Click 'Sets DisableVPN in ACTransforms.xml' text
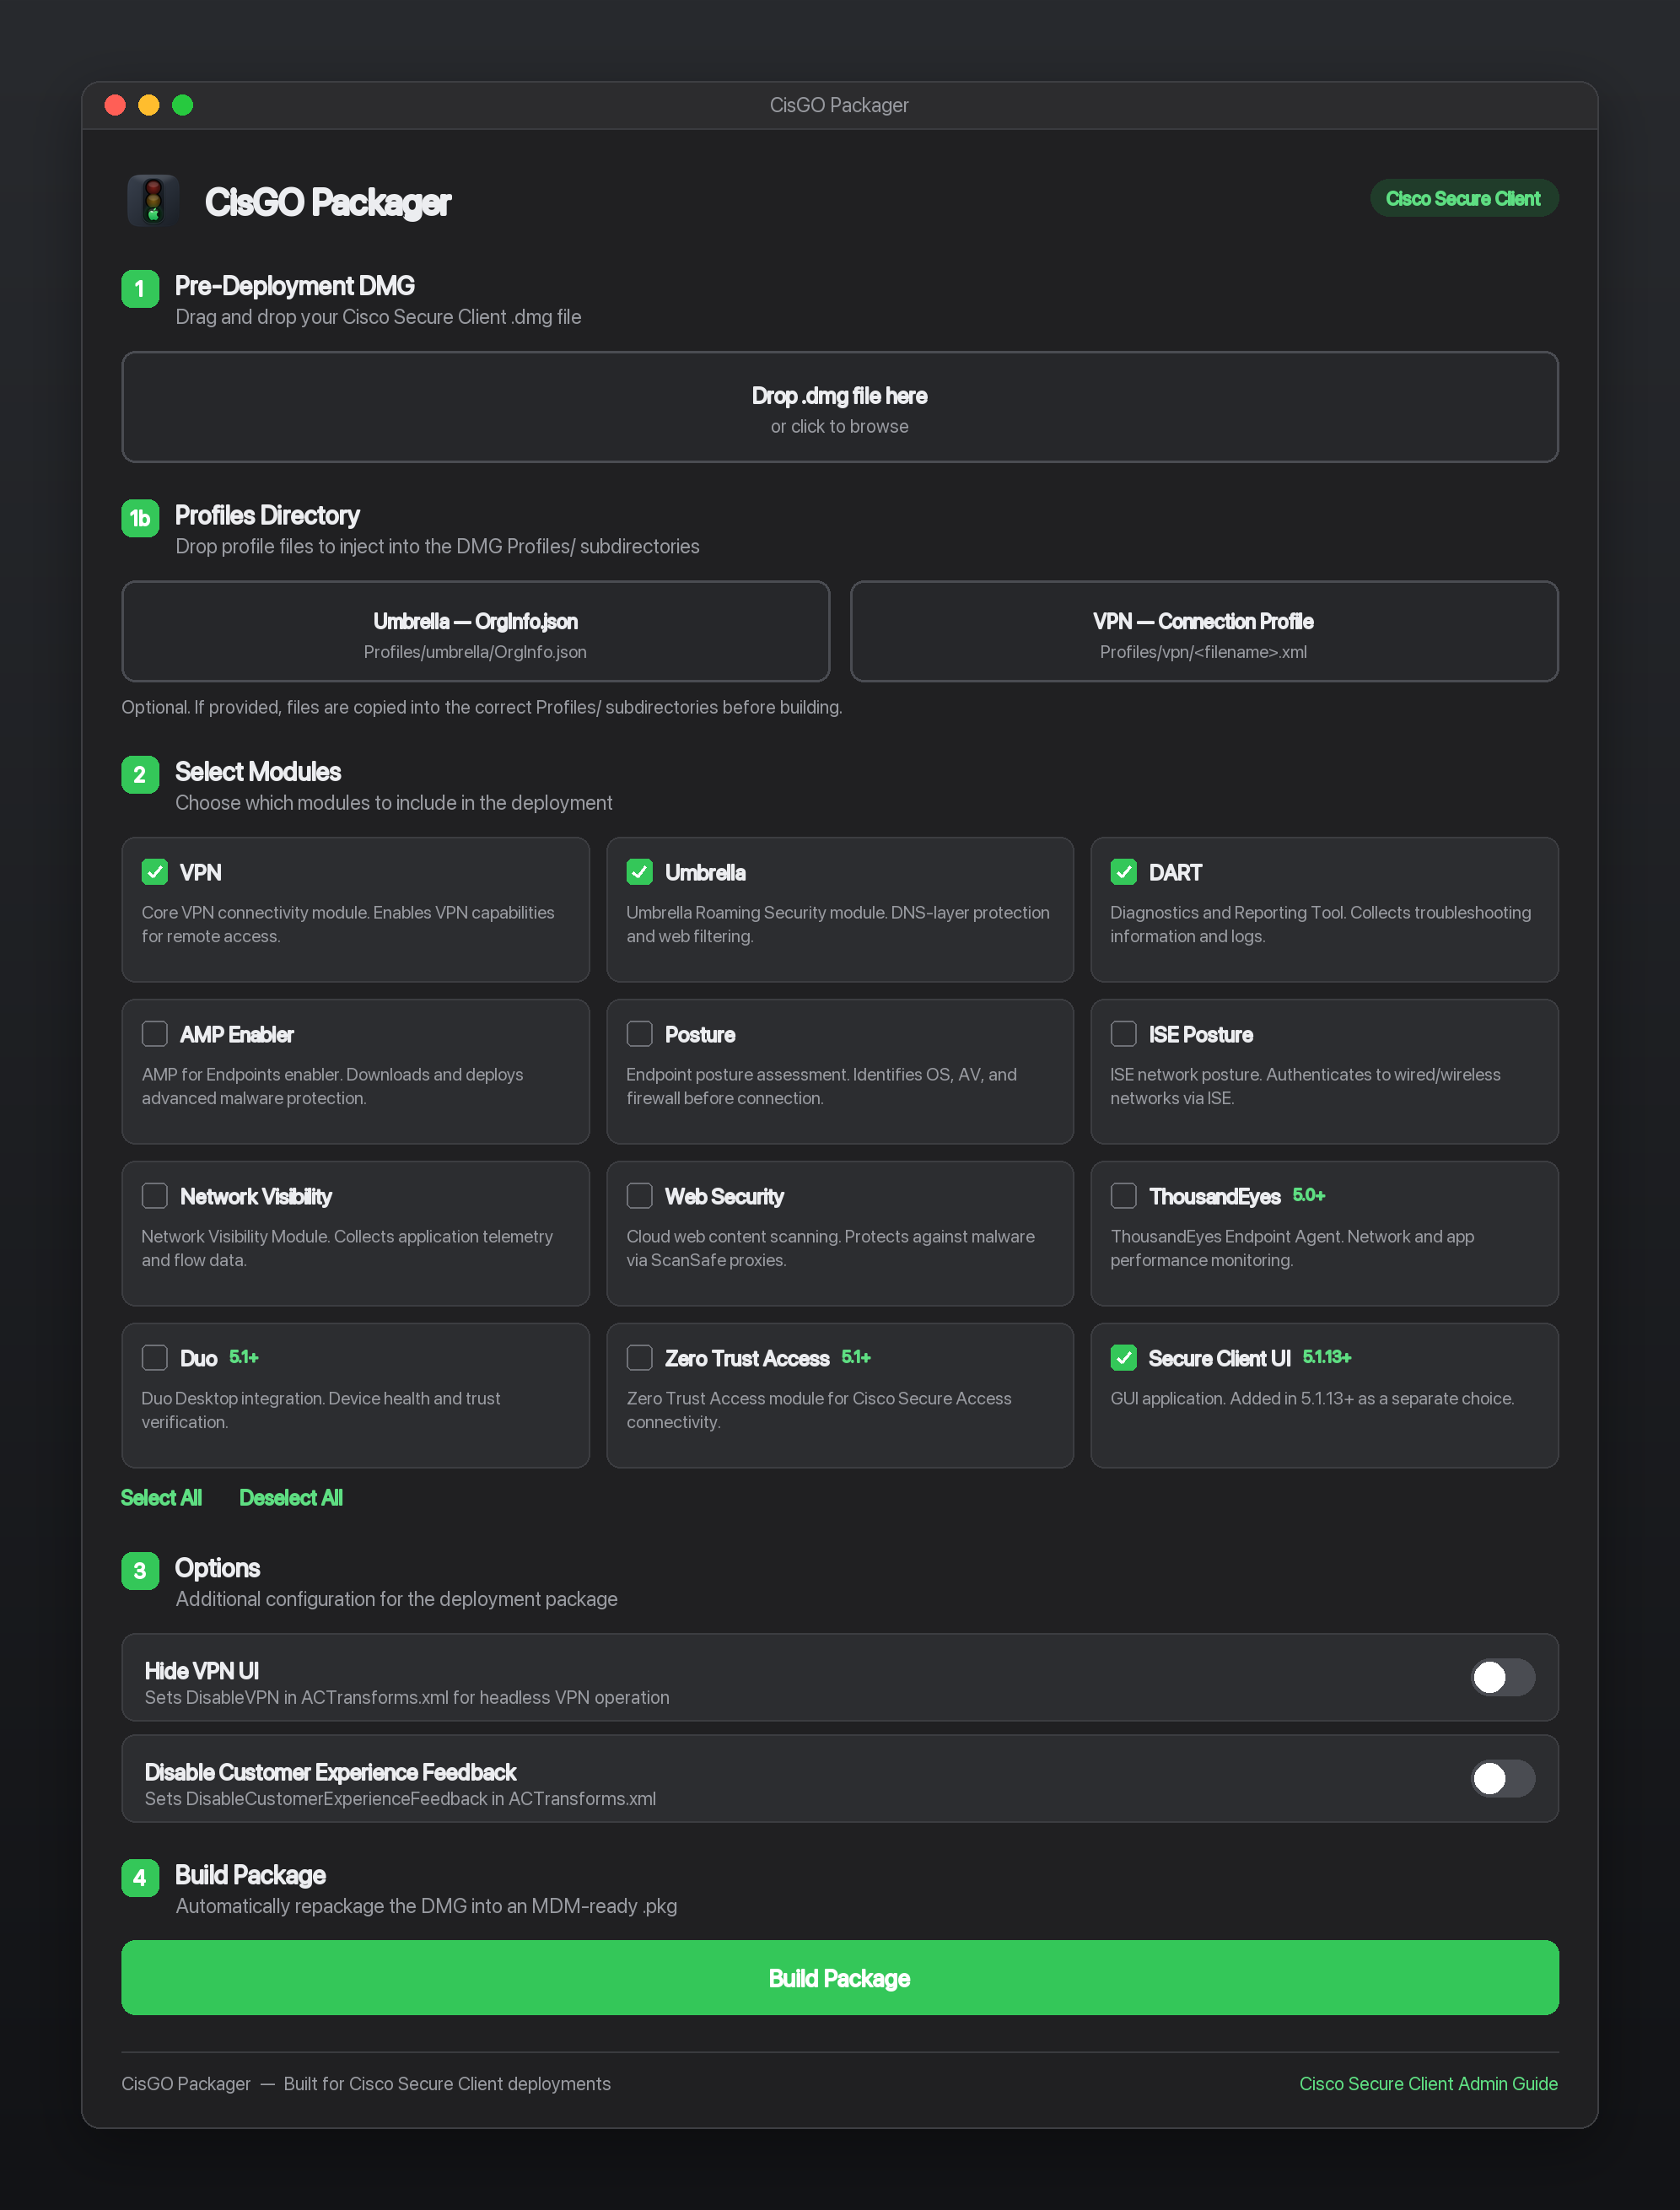The width and height of the screenshot is (1680, 2210). 407,1697
